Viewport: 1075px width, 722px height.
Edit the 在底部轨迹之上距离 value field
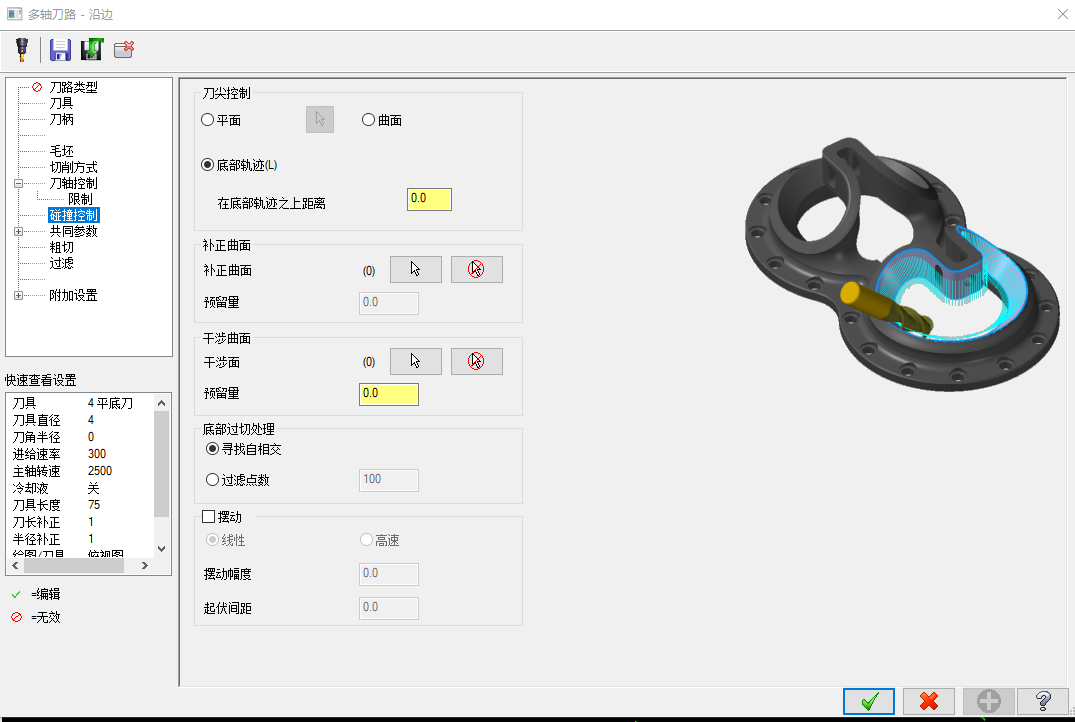click(429, 199)
